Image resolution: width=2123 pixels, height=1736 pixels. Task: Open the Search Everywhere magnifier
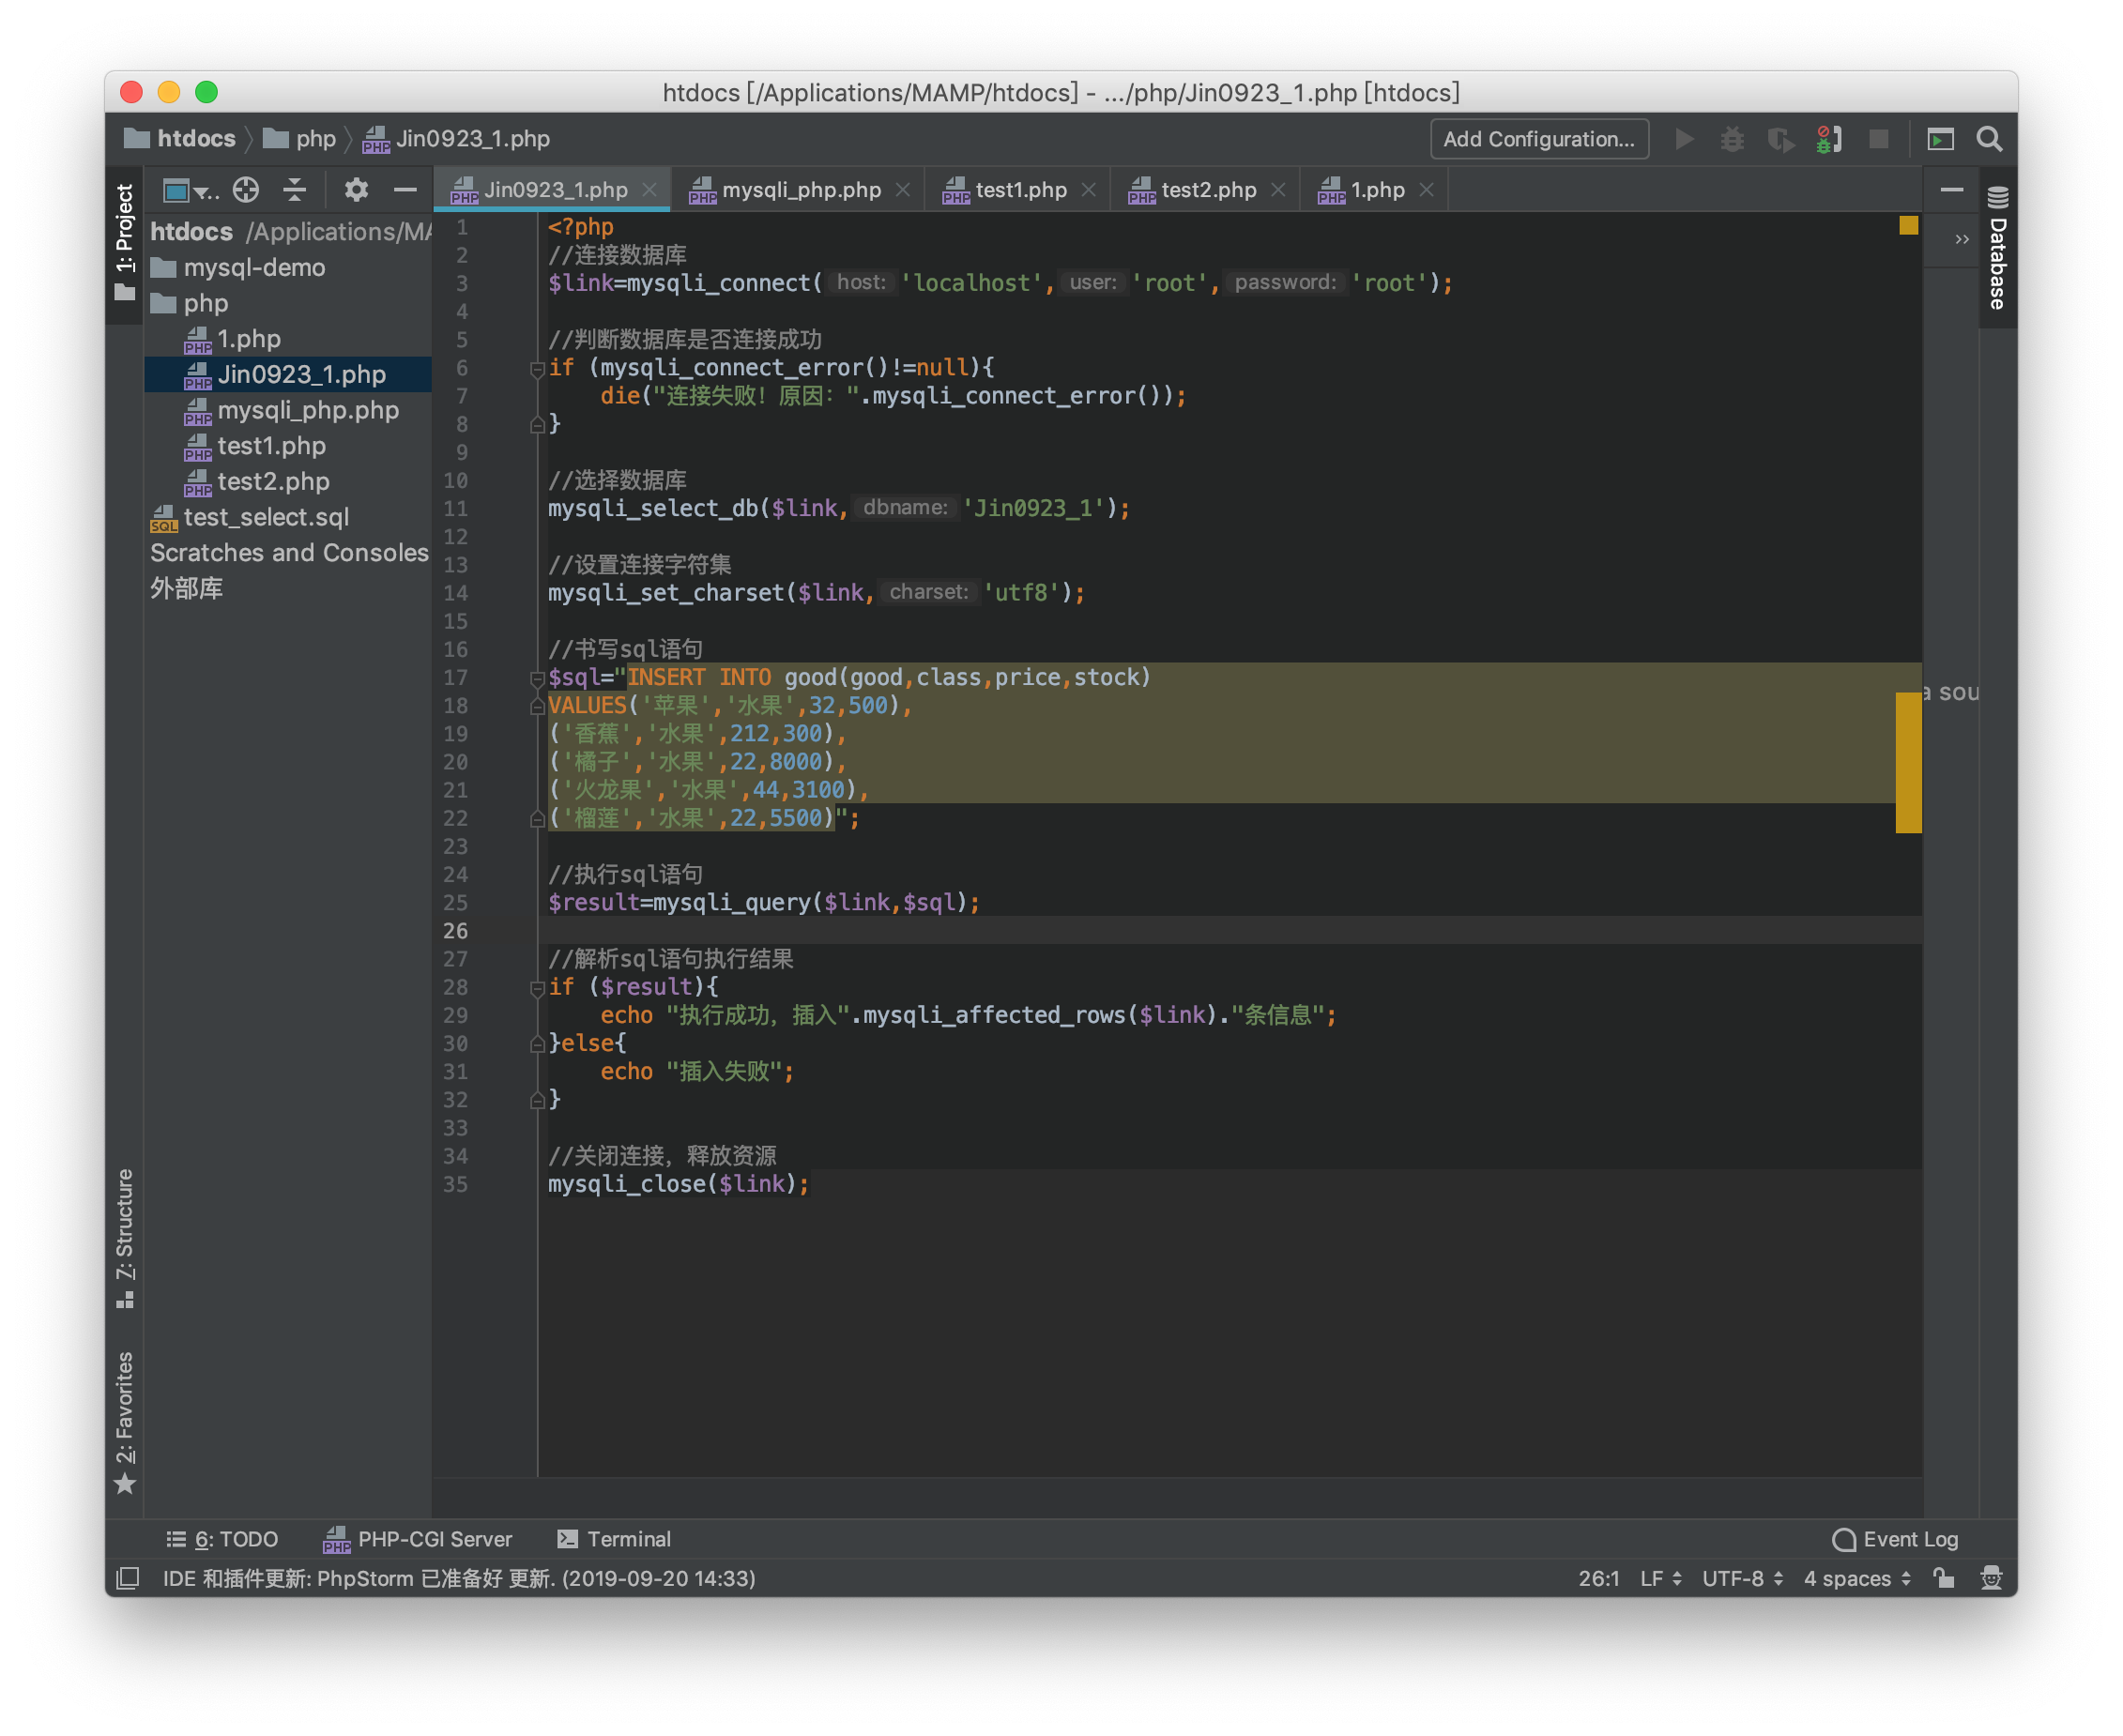(1990, 139)
